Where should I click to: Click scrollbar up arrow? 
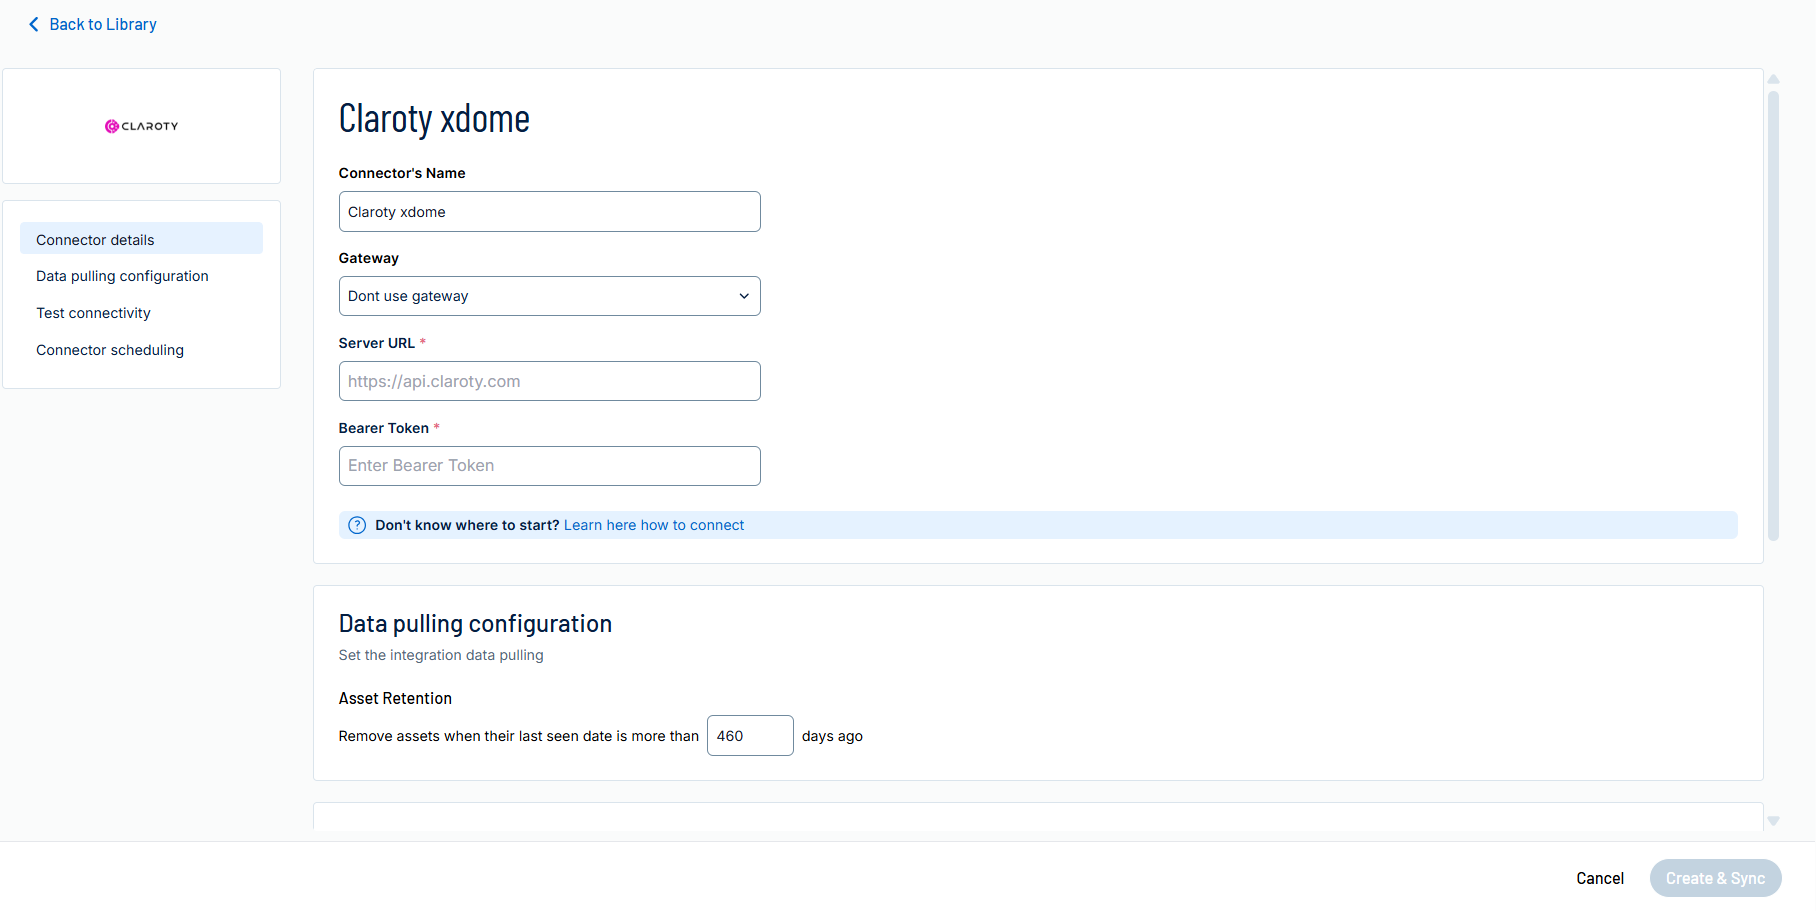[1773, 79]
